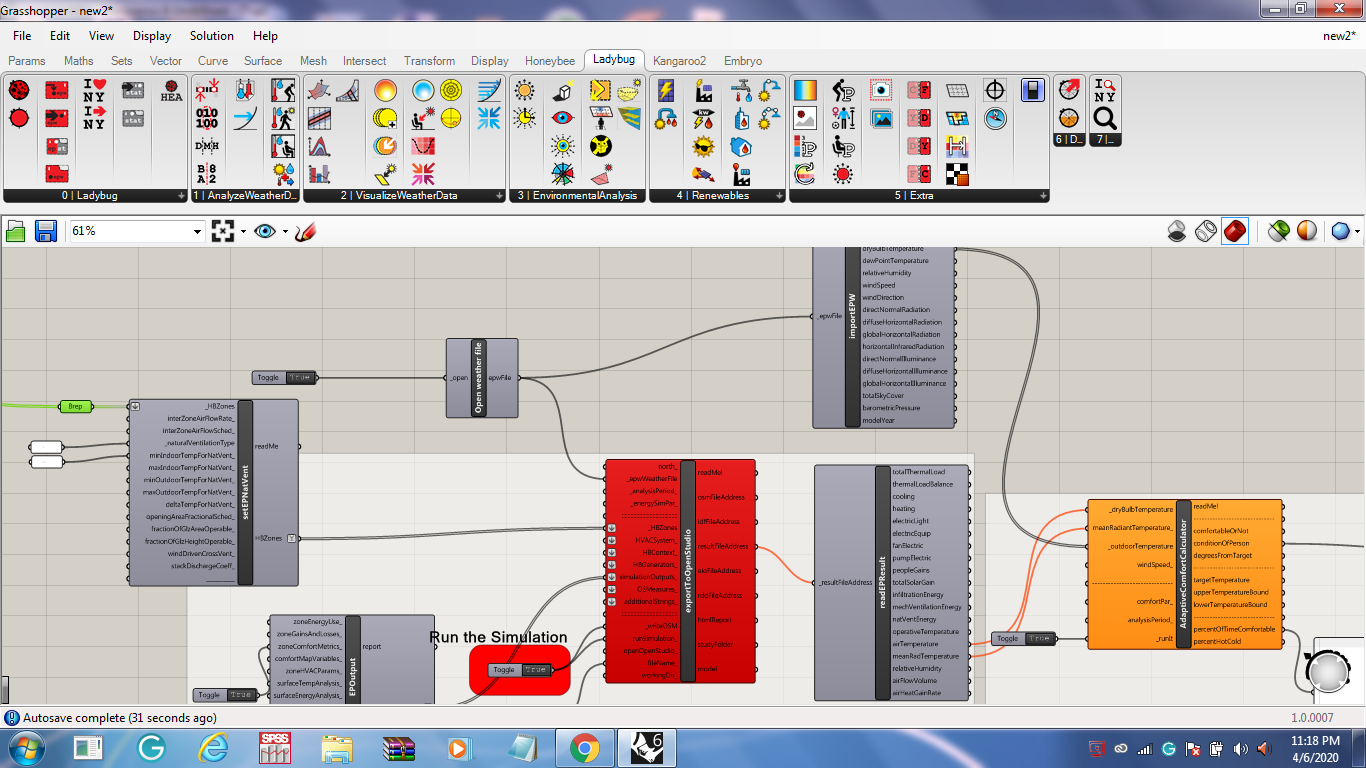Select the magnifying glass search icon
Screen dimensions: 1366x768
tap(1105, 118)
